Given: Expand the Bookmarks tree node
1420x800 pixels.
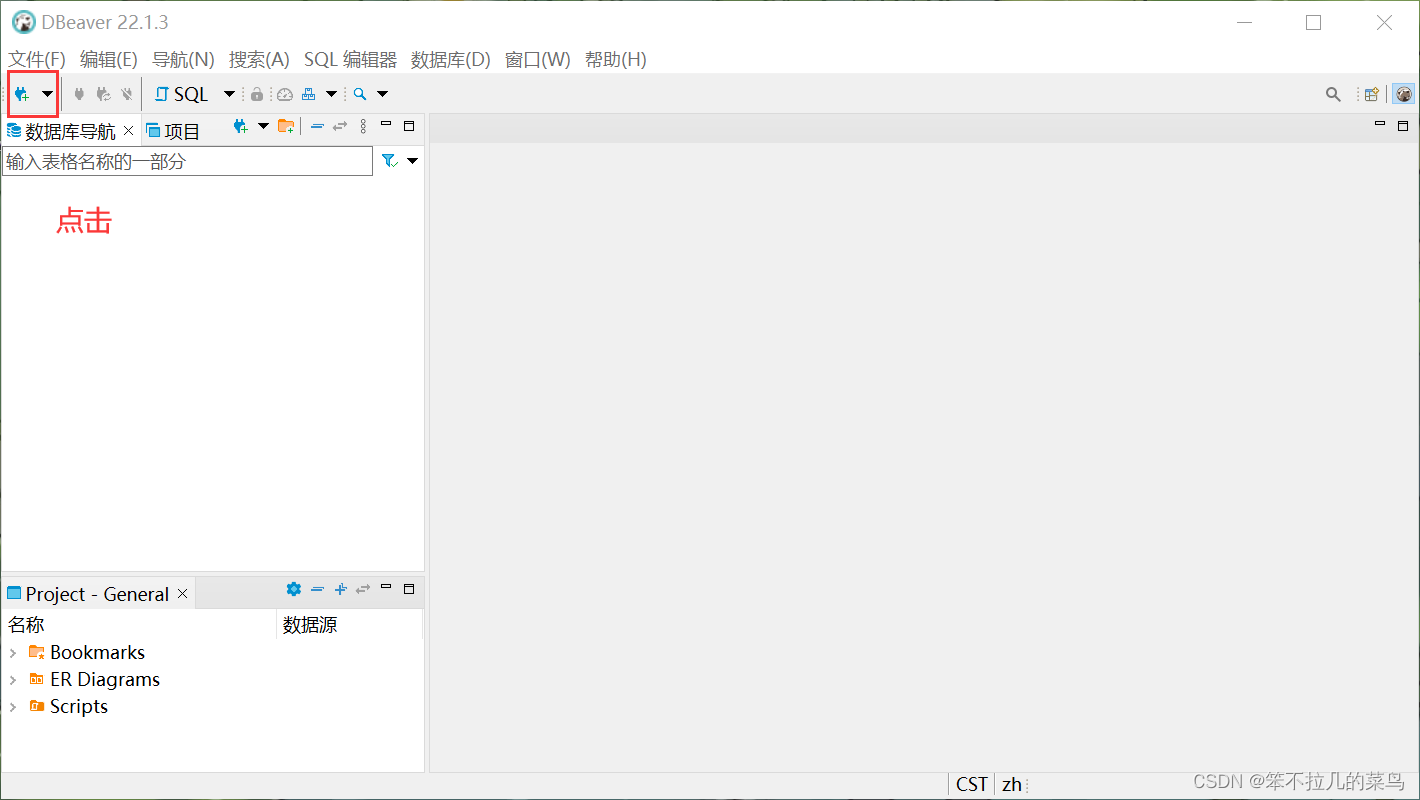Looking at the screenshot, I should click(x=13, y=652).
